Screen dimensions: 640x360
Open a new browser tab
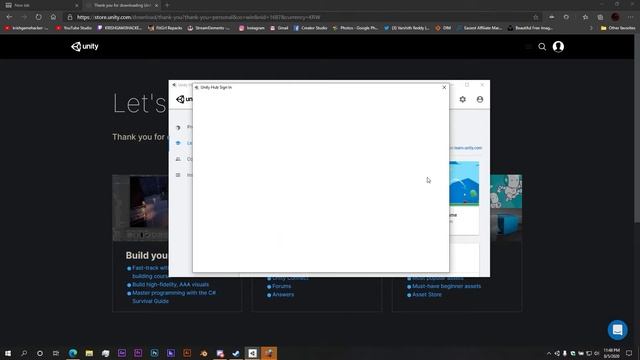pyautogui.click(x=167, y=5)
